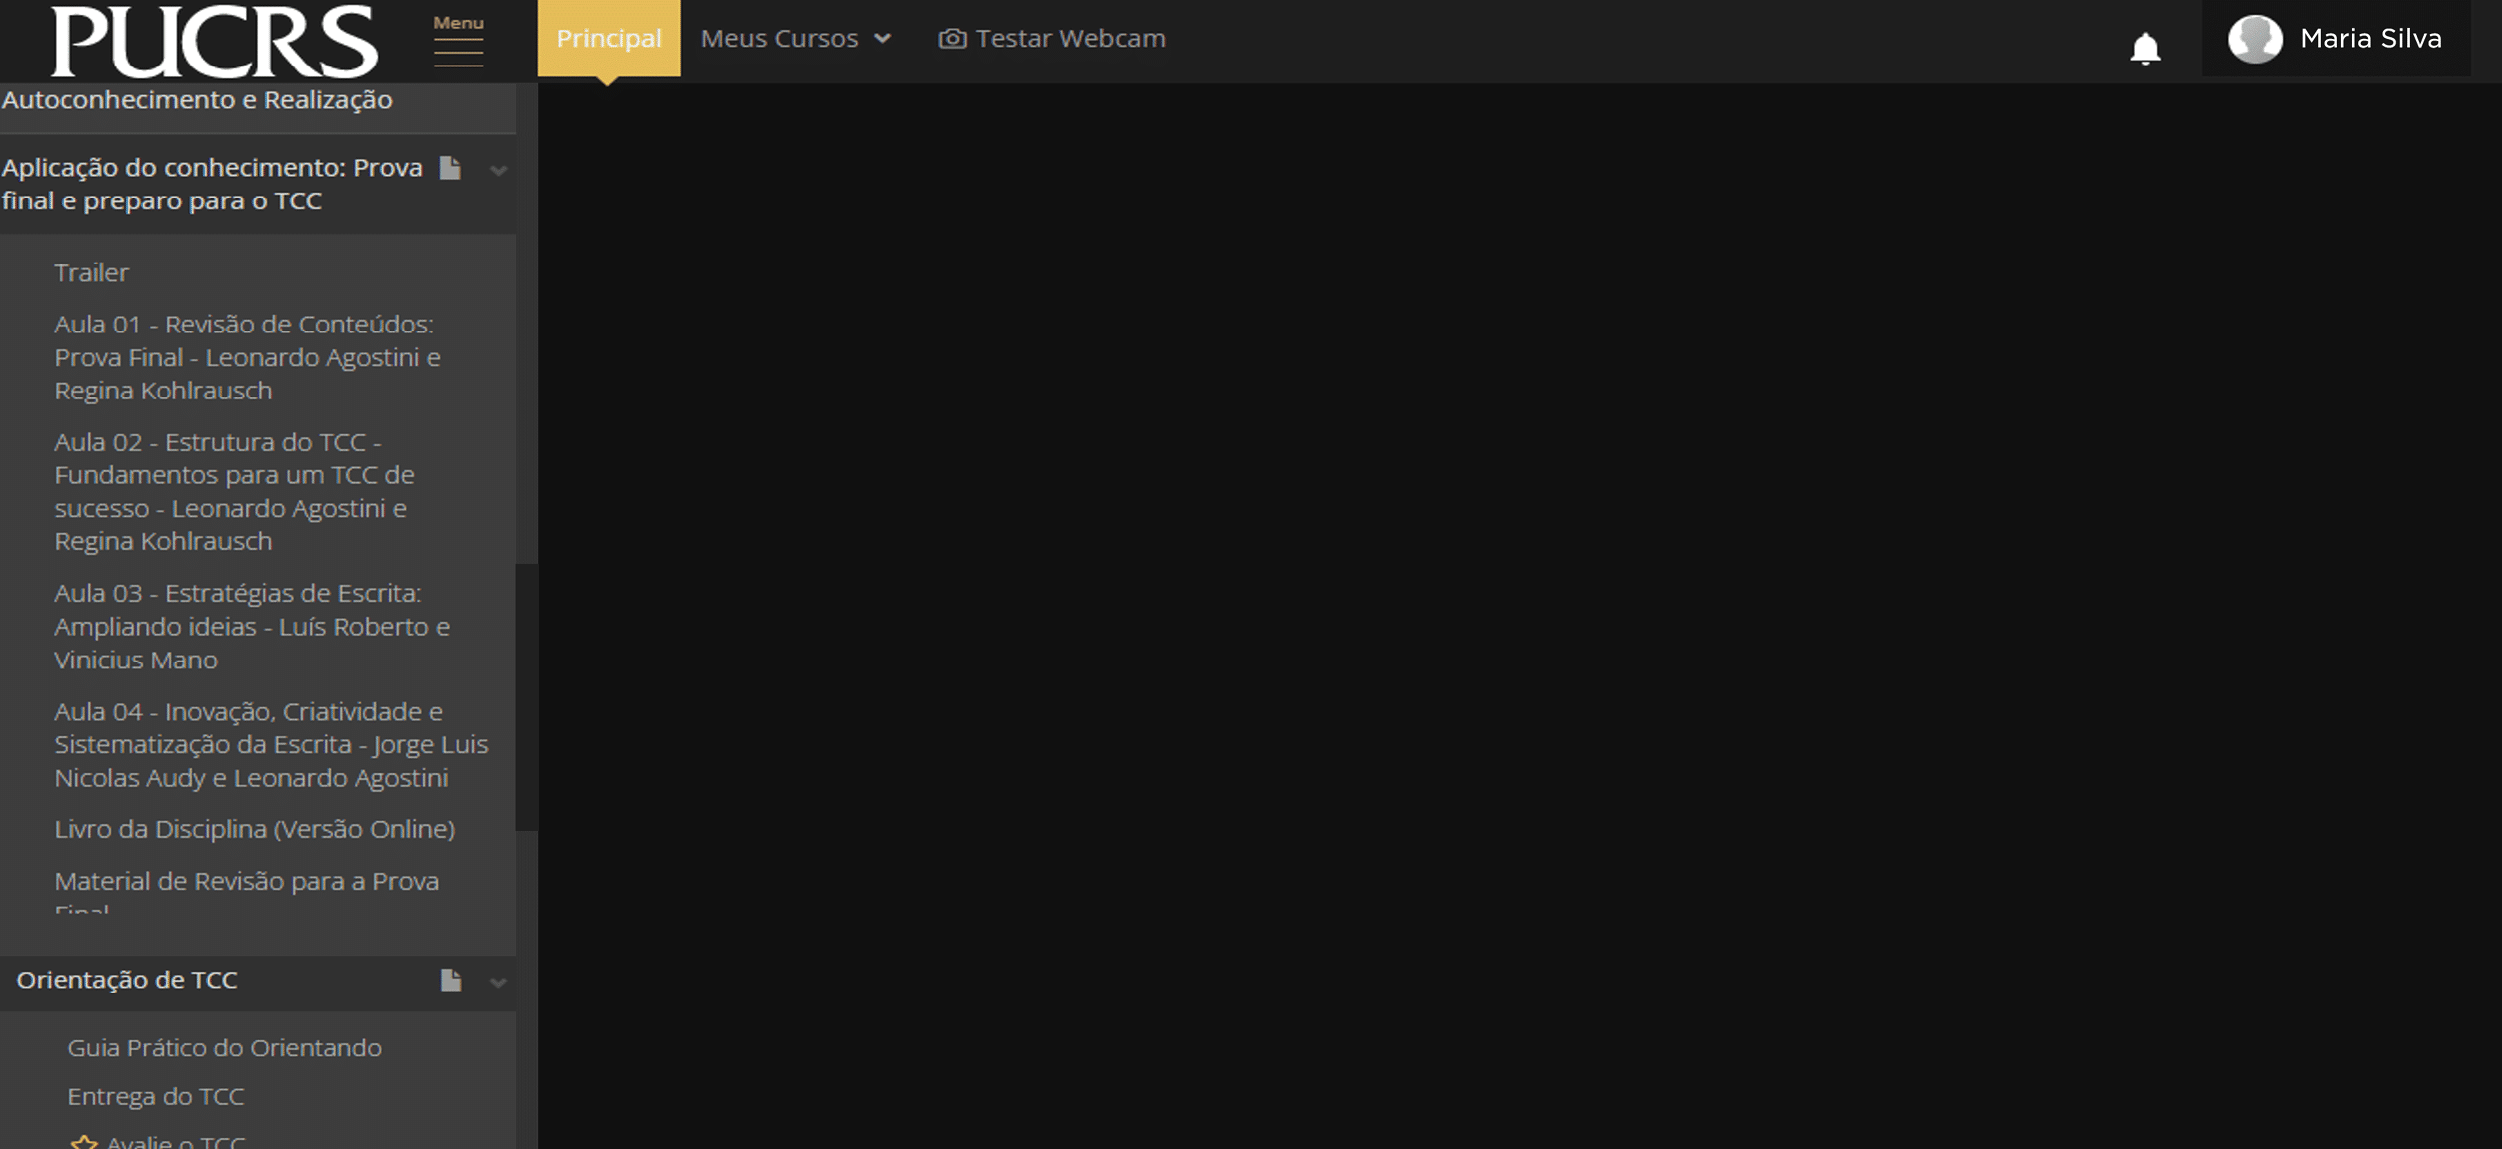Click the PUCRS logo
The width and height of the screenshot is (2502, 1149).
coord(215,41)
